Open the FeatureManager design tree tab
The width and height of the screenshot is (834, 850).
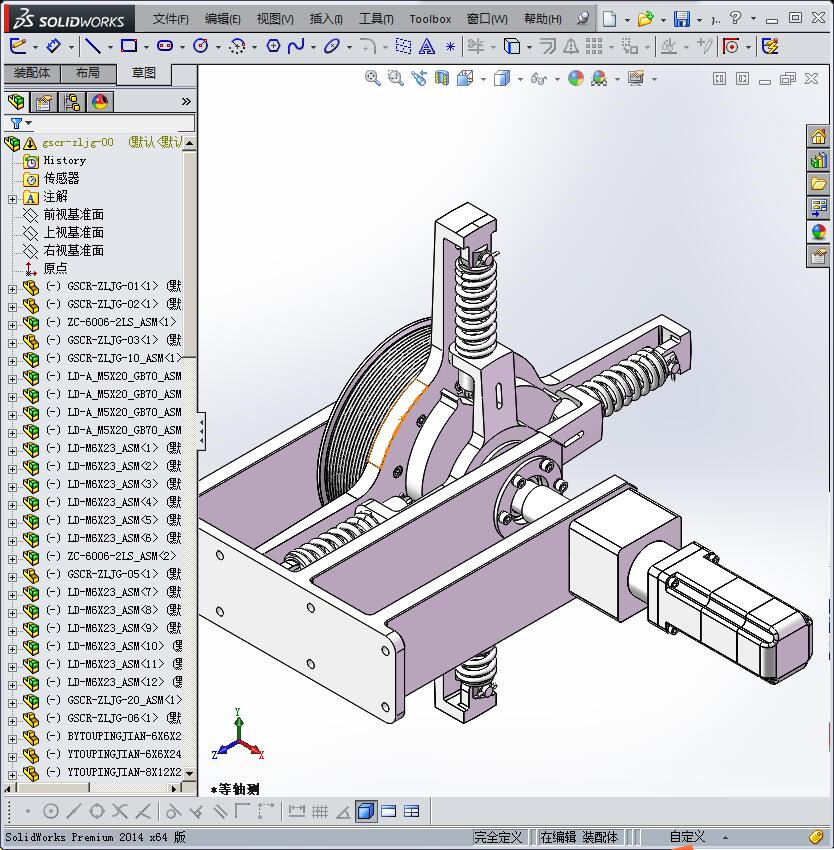tap(16, 101)
